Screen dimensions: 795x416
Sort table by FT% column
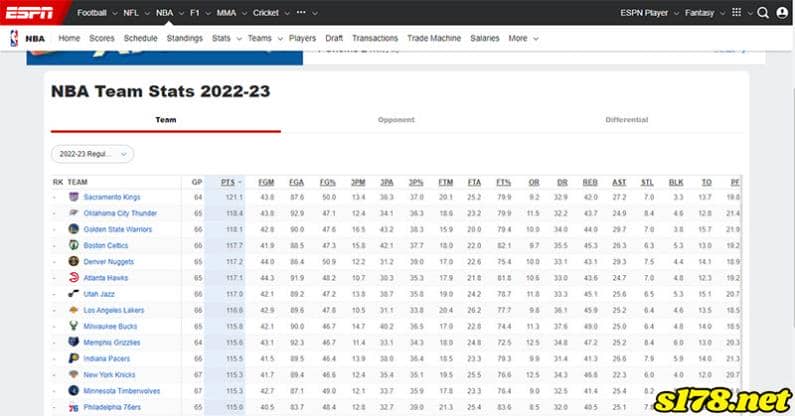click(x=503, y=182)
